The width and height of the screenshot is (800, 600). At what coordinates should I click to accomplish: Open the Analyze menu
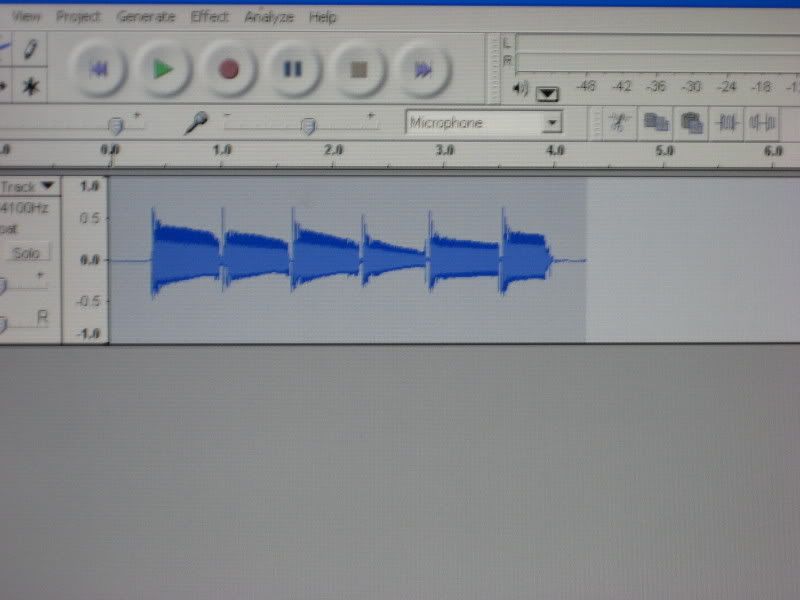click(x=269, y=17)
